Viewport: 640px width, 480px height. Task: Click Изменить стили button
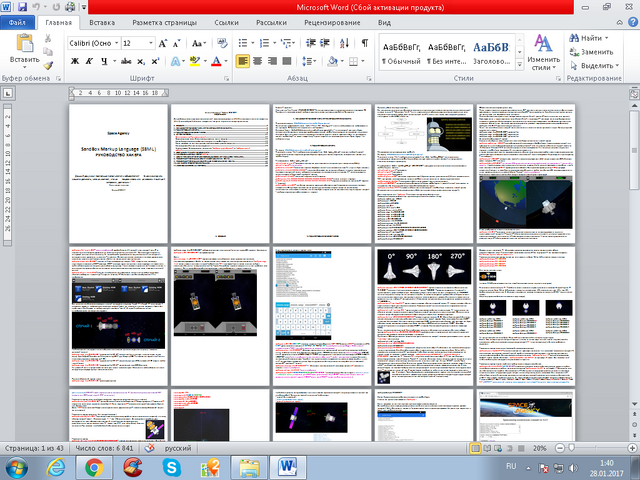543,52
